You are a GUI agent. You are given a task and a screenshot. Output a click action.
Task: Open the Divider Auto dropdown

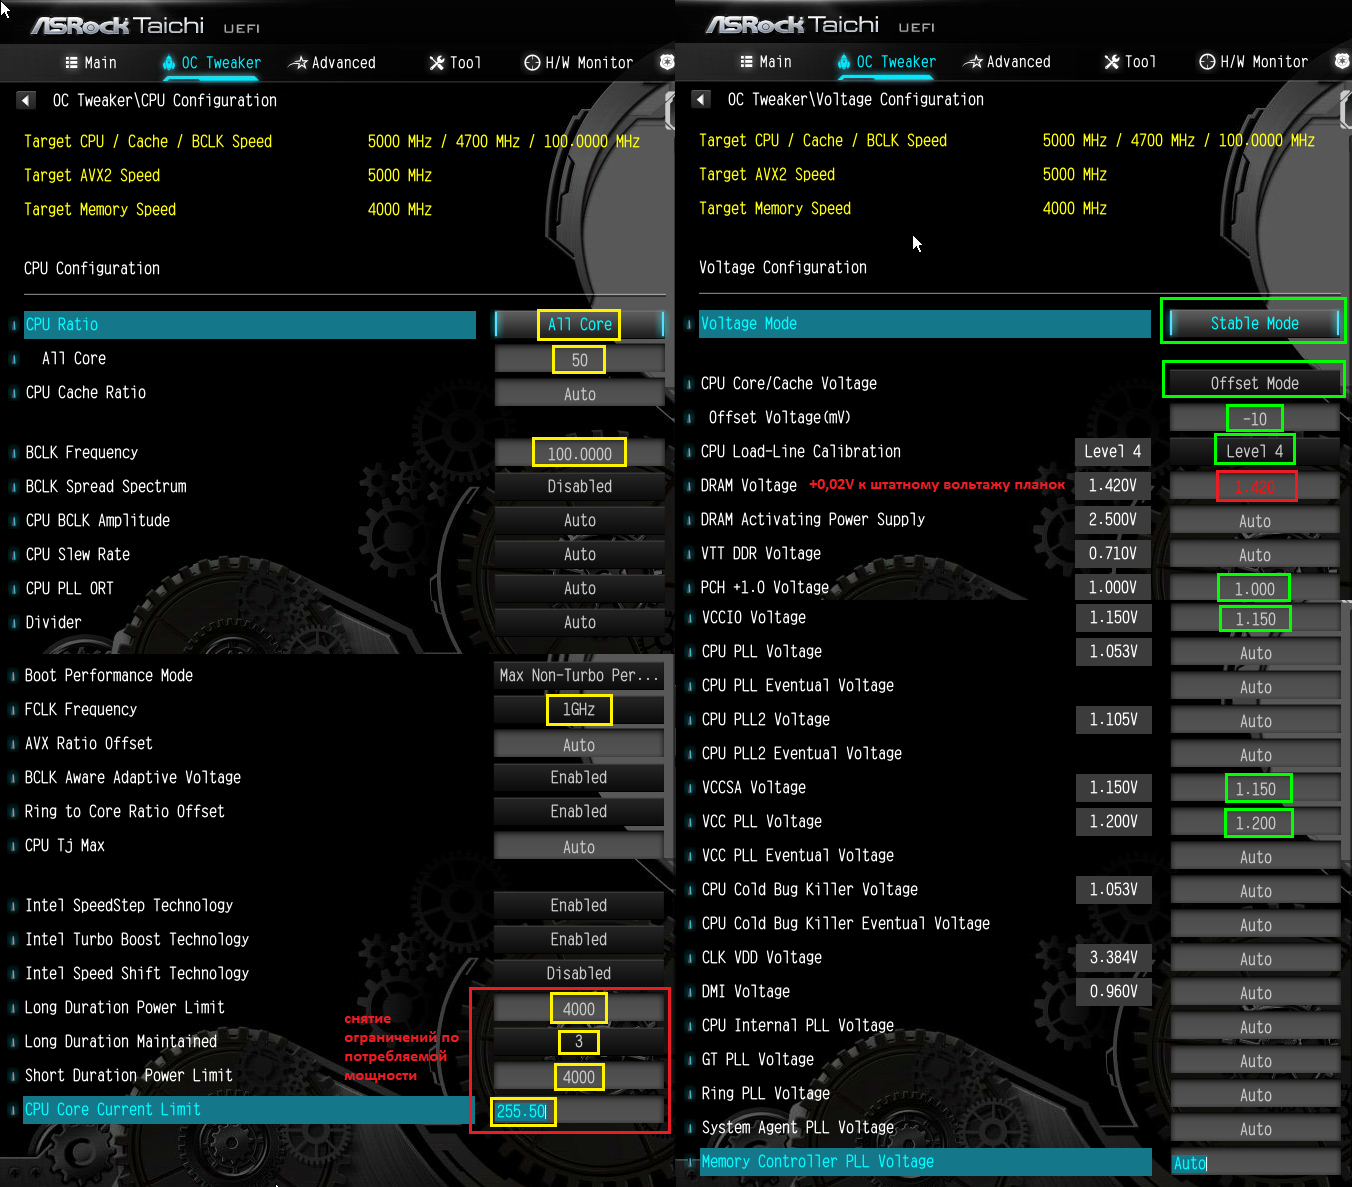click(x=579, y=622)
